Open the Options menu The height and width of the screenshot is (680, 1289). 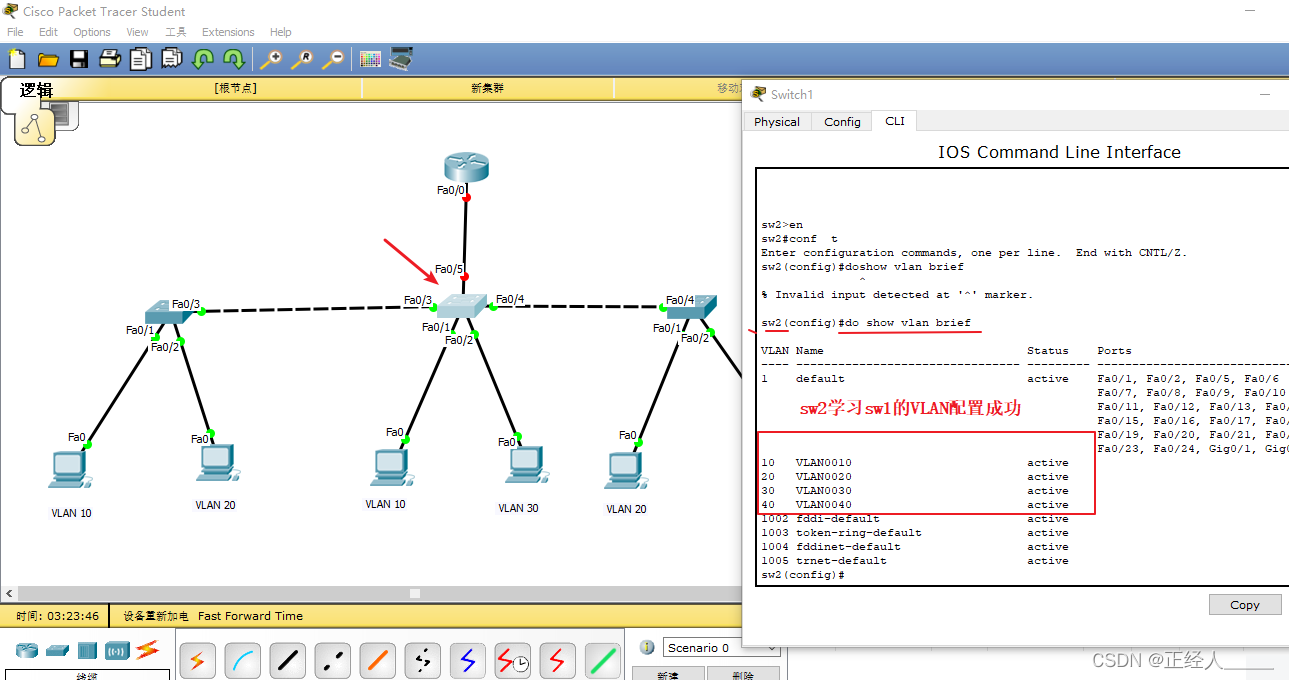91,31
